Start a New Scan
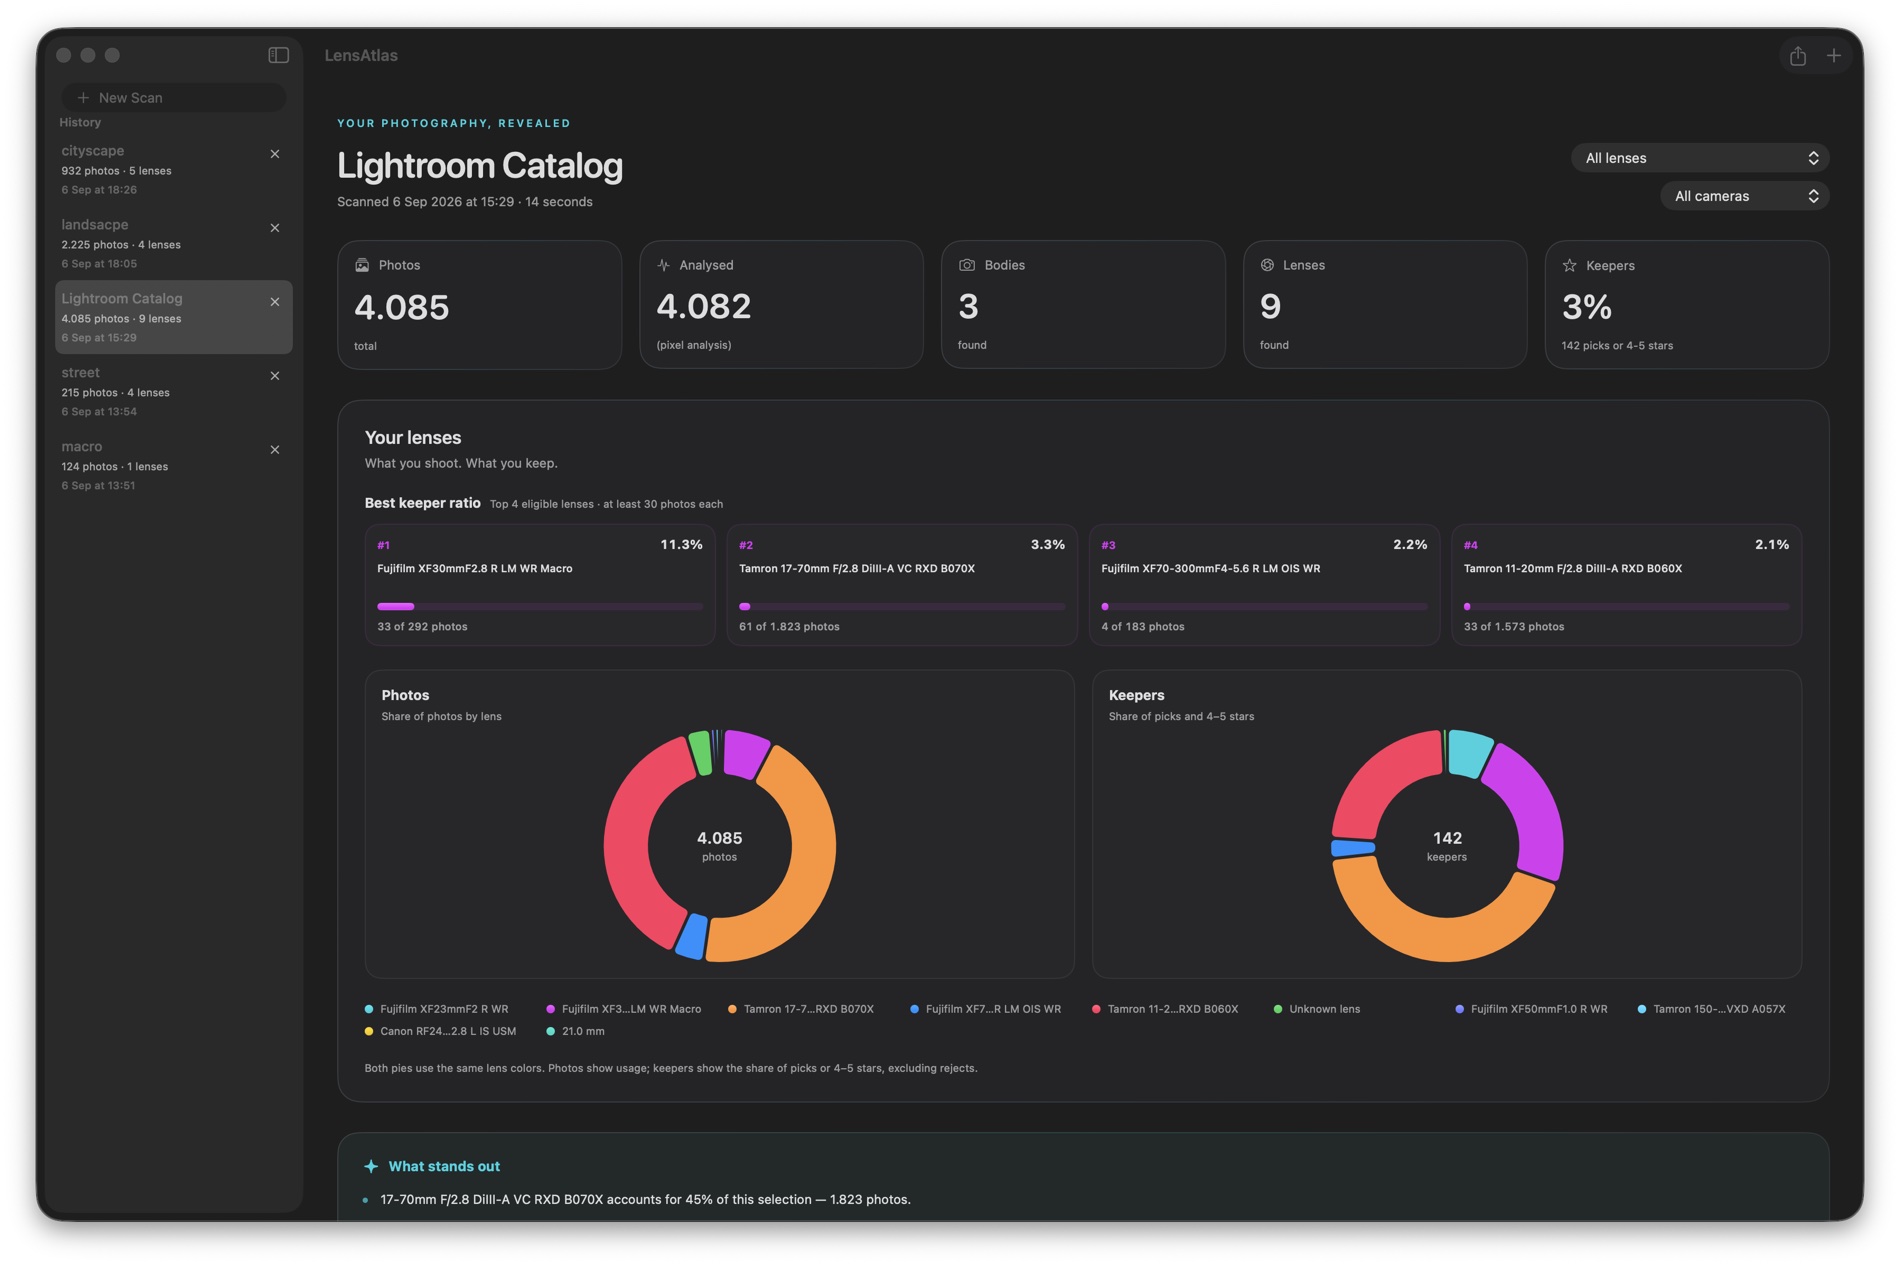This screenshot has height=1266, width=1900. coord(174,97)
